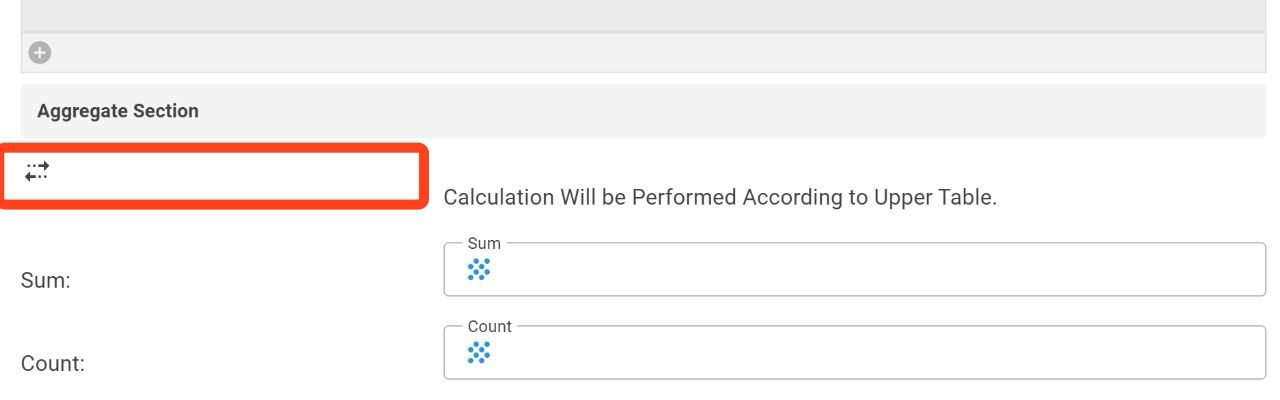Focus the Count input field
The image size is (1280, 400).
click(x=855, y=352)
